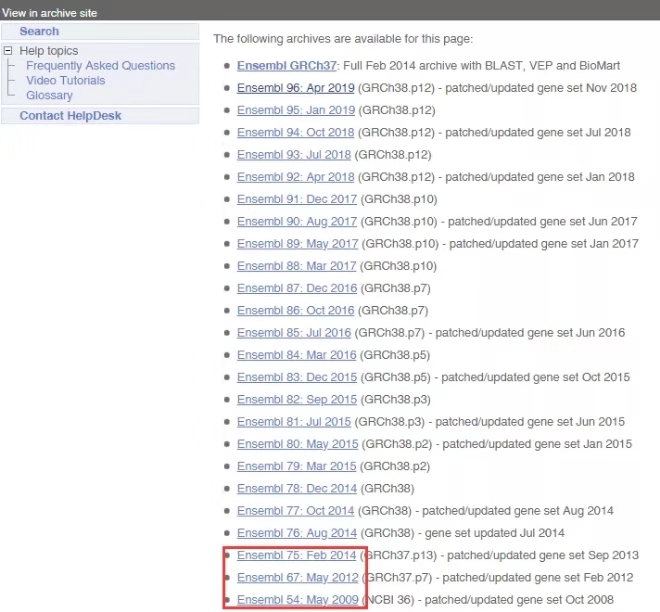Open Ensembl 92: Apr 2018 archive
The width and height of the screenshot is (660, 612).
[295, 177]
